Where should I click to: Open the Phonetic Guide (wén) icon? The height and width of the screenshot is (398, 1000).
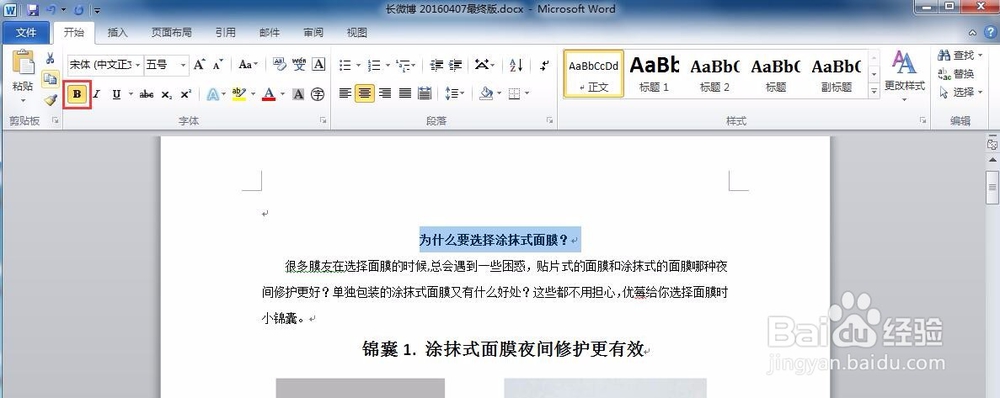[x=299, y=64]
